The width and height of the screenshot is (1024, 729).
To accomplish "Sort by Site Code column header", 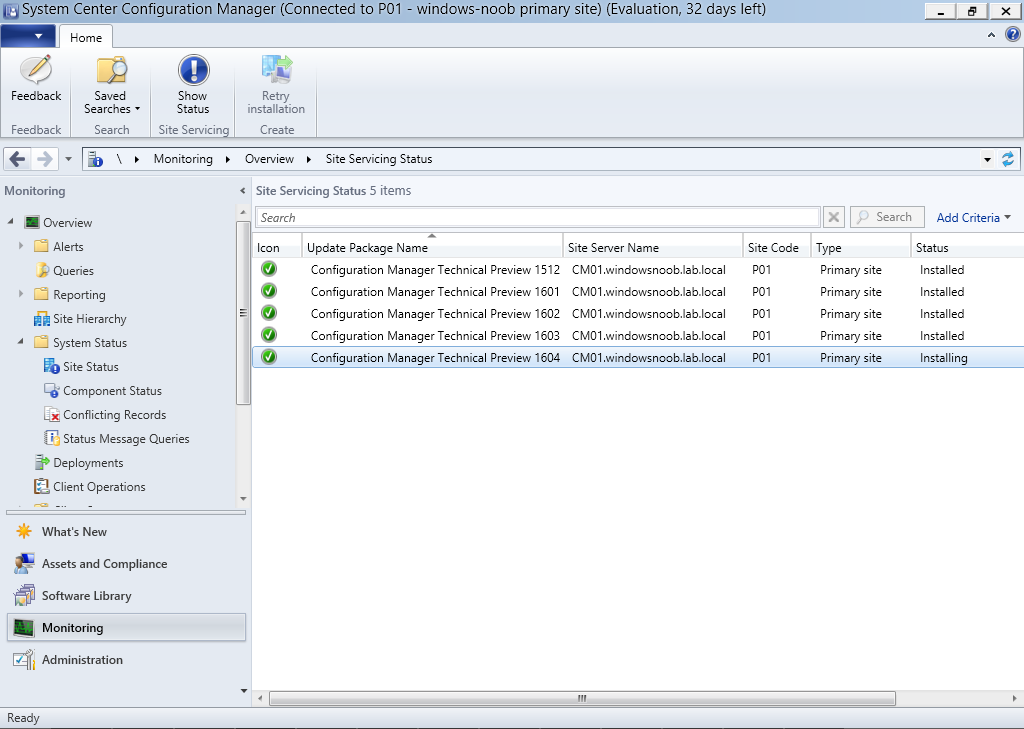I will click(776, 248).
